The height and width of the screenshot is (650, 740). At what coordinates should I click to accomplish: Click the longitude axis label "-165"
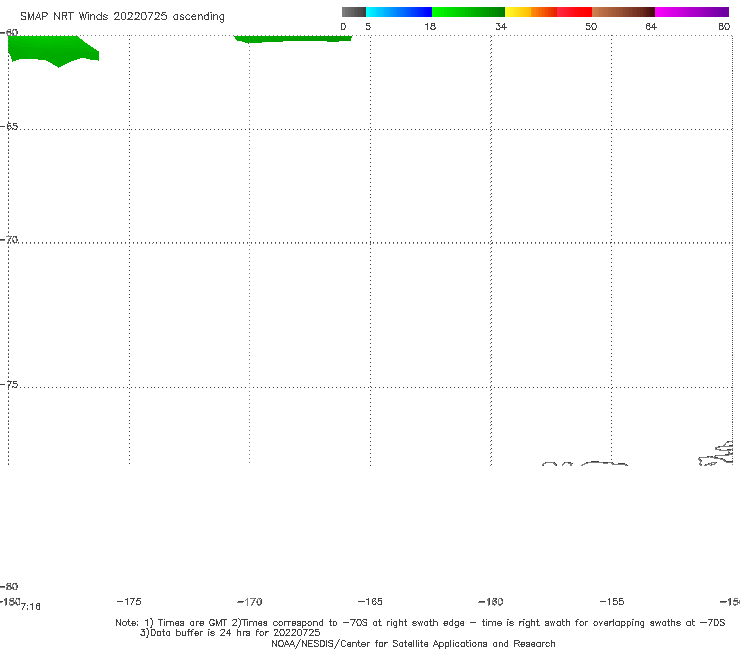click(x=370, y=601)
